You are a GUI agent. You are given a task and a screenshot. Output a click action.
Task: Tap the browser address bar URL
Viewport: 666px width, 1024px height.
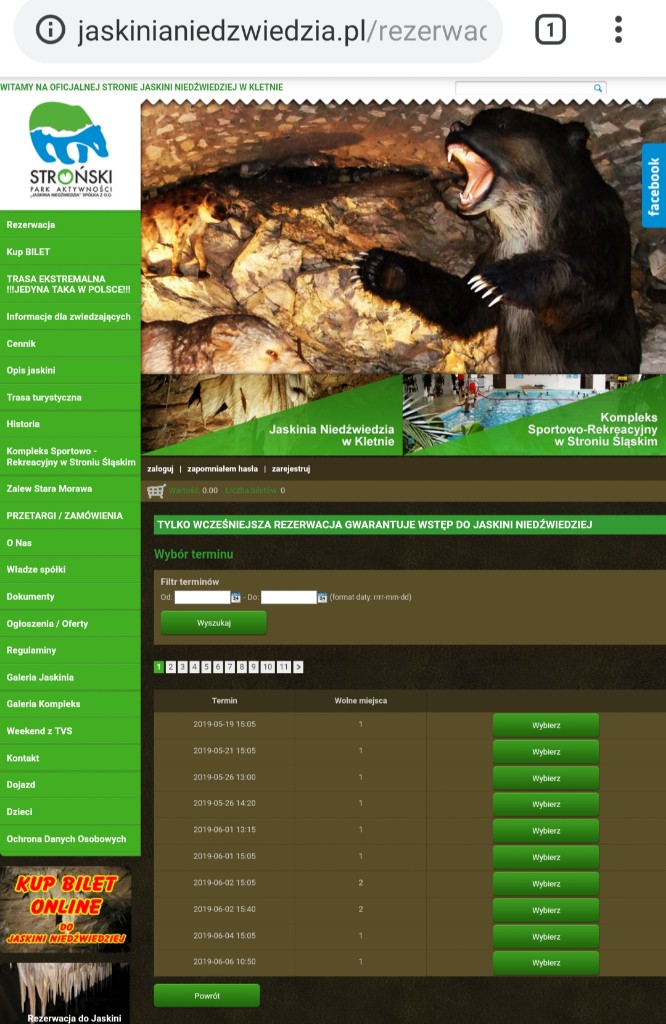tap(282, 31)
